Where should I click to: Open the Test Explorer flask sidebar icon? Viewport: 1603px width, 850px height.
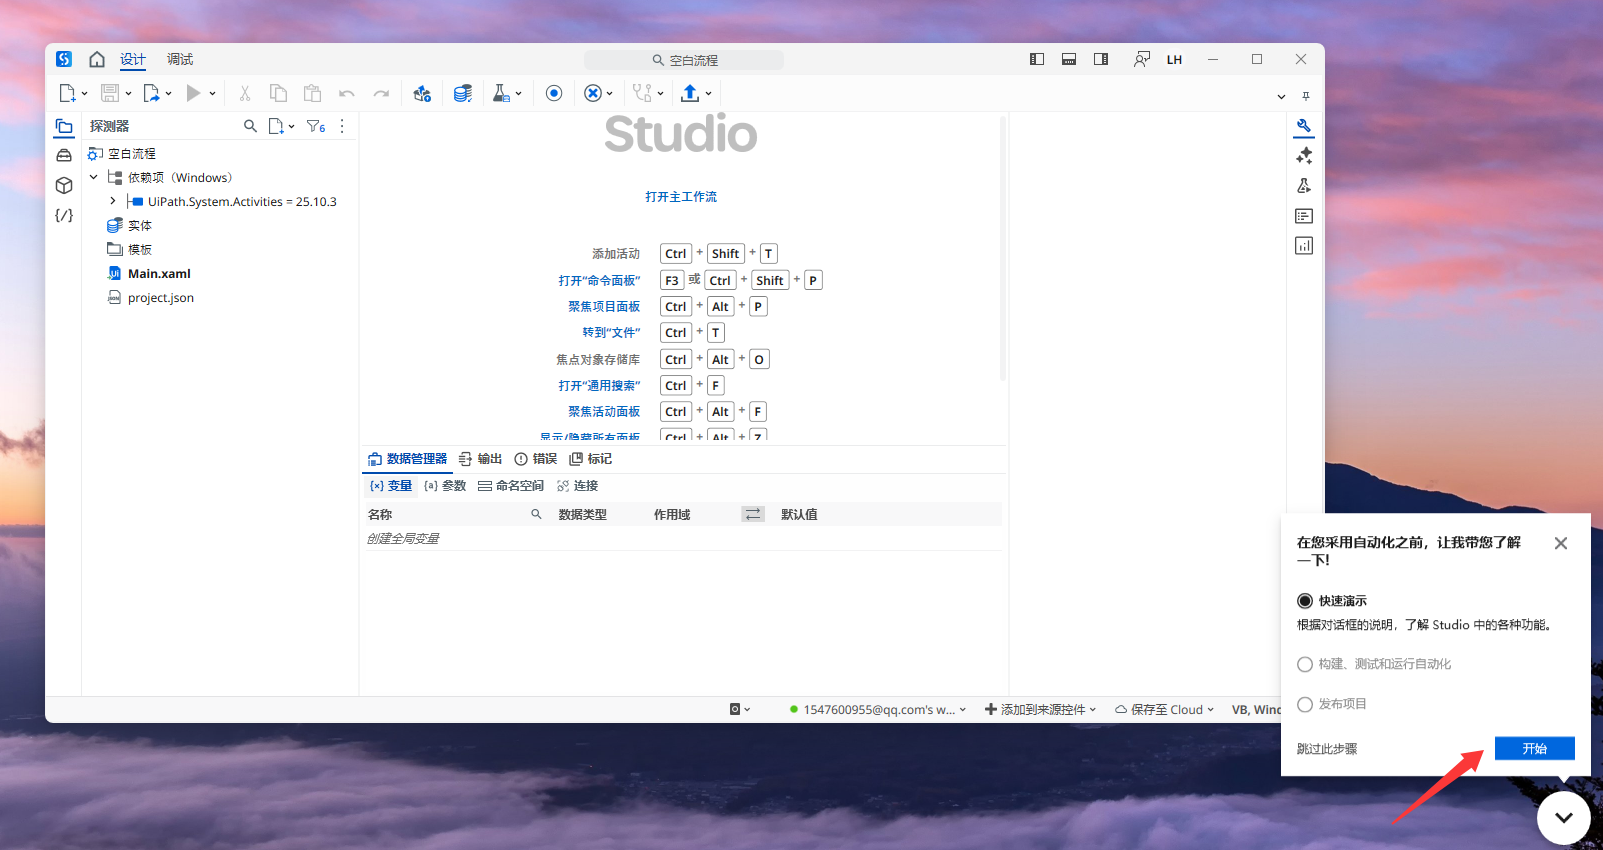coord(1304,186)
